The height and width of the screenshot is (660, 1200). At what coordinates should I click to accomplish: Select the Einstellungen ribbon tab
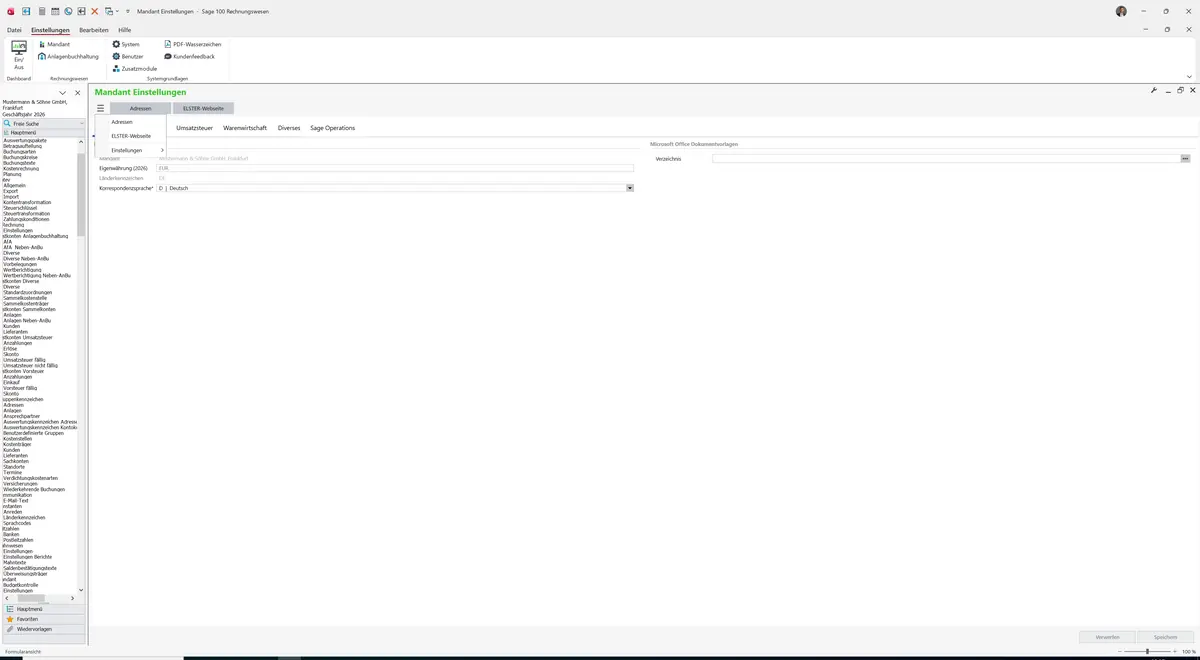pyautogui.click(x=51, y=30)
